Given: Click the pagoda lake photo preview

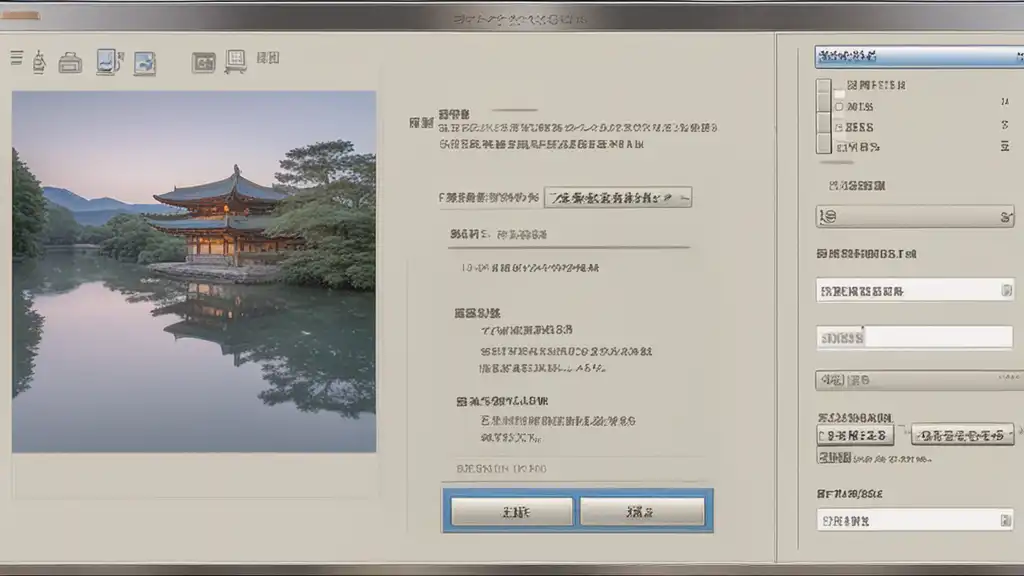Looking at the screenshot, I should (x=194, y=272).
